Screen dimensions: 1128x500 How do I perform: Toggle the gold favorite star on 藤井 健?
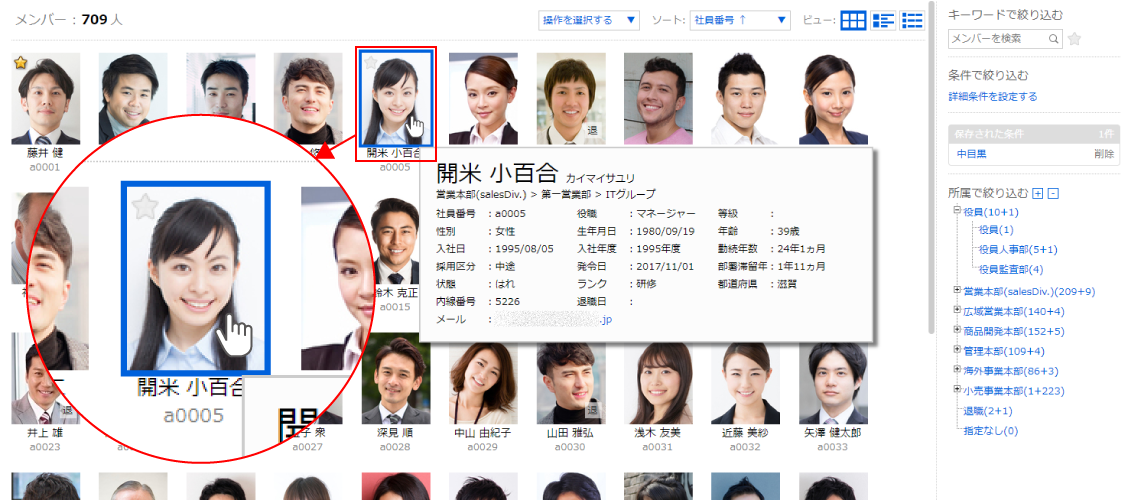coord(20,63)
